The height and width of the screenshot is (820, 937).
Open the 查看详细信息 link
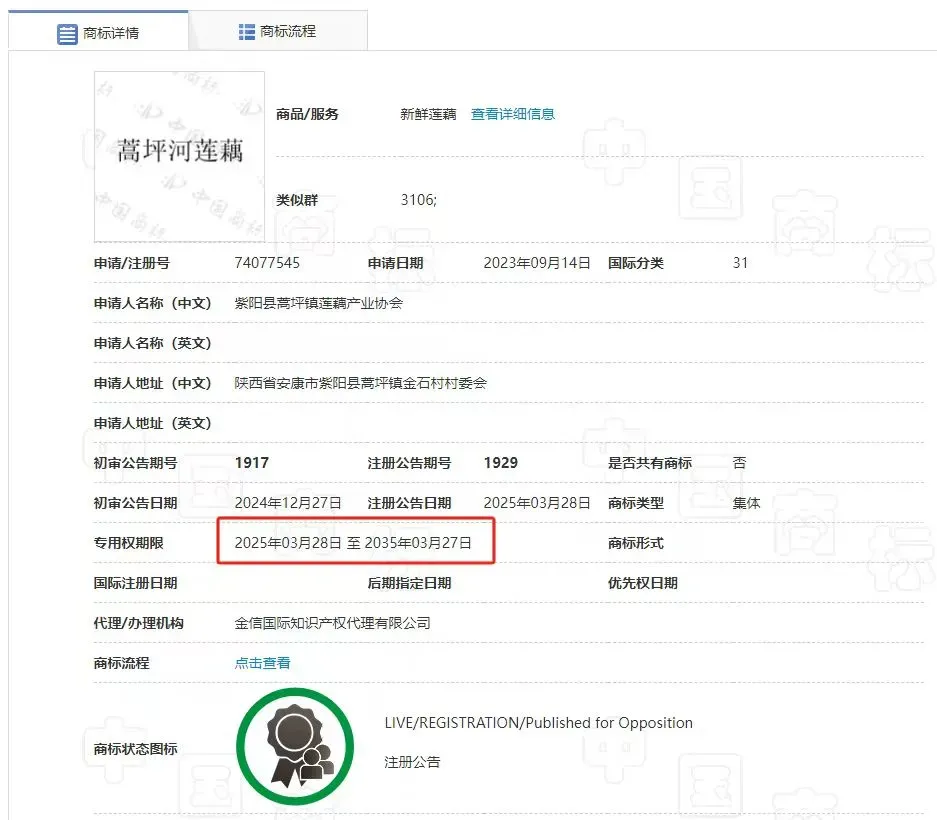coord(513,114)
